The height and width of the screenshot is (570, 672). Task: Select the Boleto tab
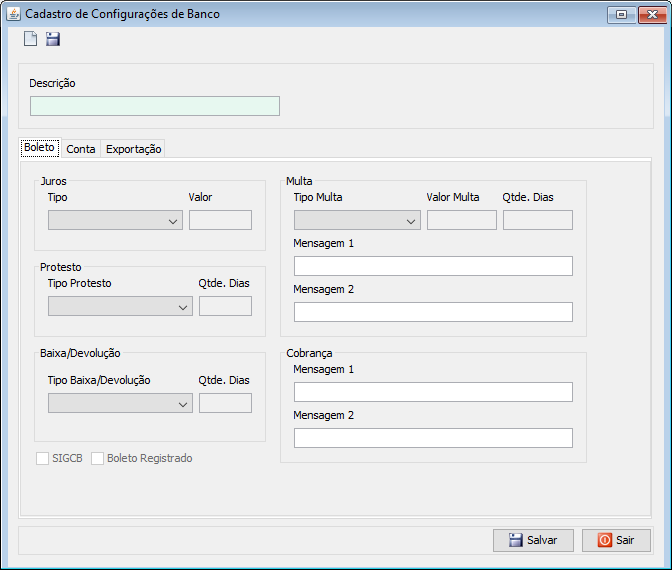click(39, 147)
